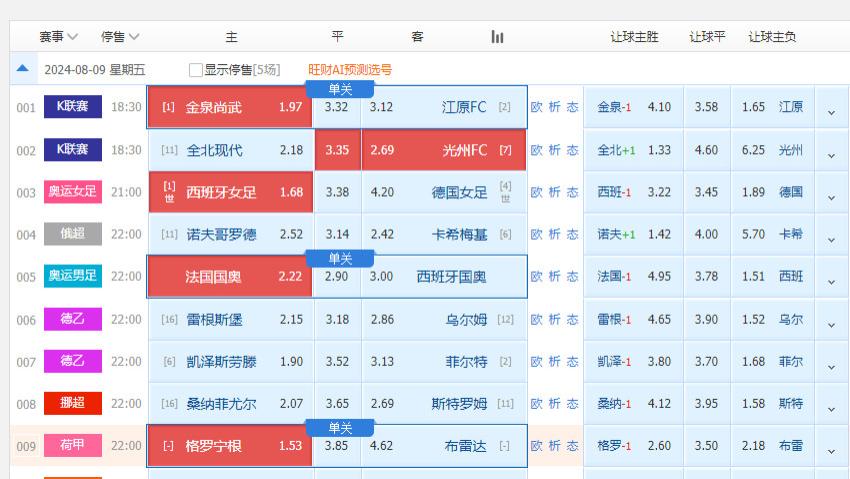Click the 挪超 league badge
This screenshot has width=850, height=479.
click(x=73, y=403)
